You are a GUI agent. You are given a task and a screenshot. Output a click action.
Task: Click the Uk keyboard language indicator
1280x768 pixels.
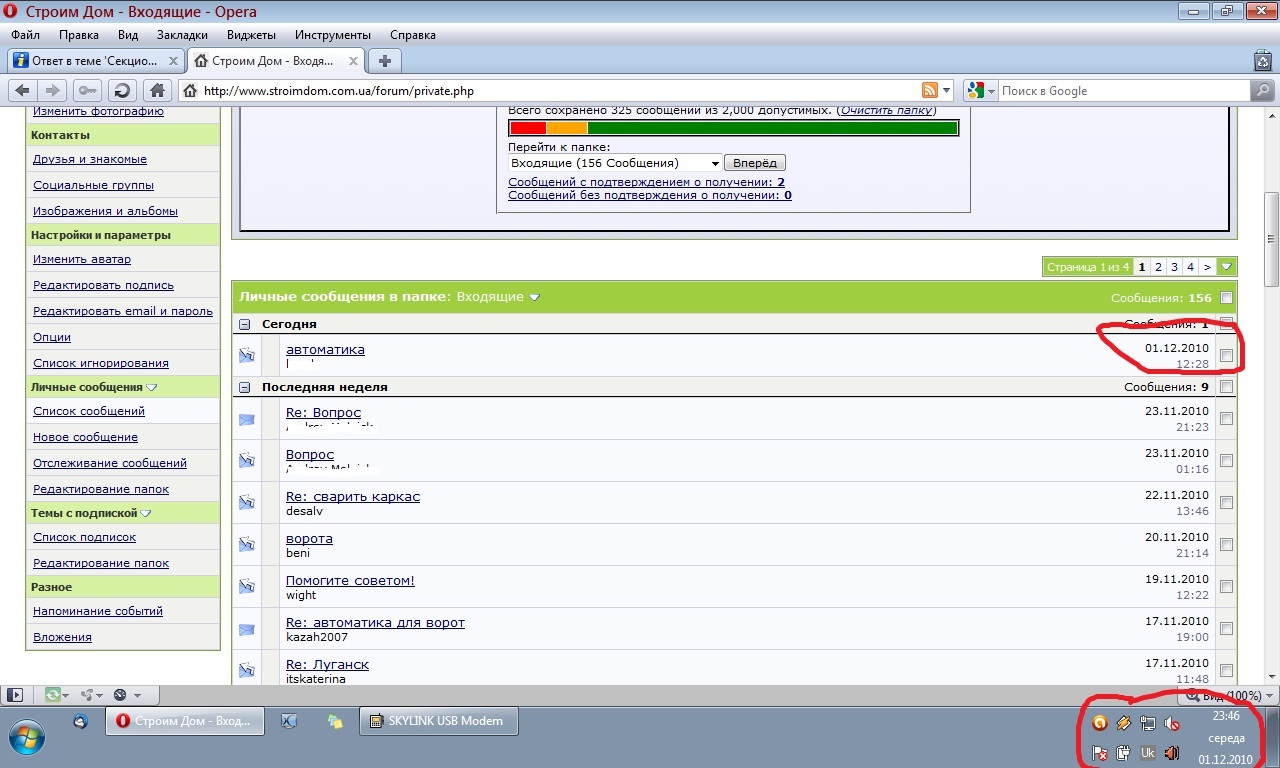(1148, 752)
